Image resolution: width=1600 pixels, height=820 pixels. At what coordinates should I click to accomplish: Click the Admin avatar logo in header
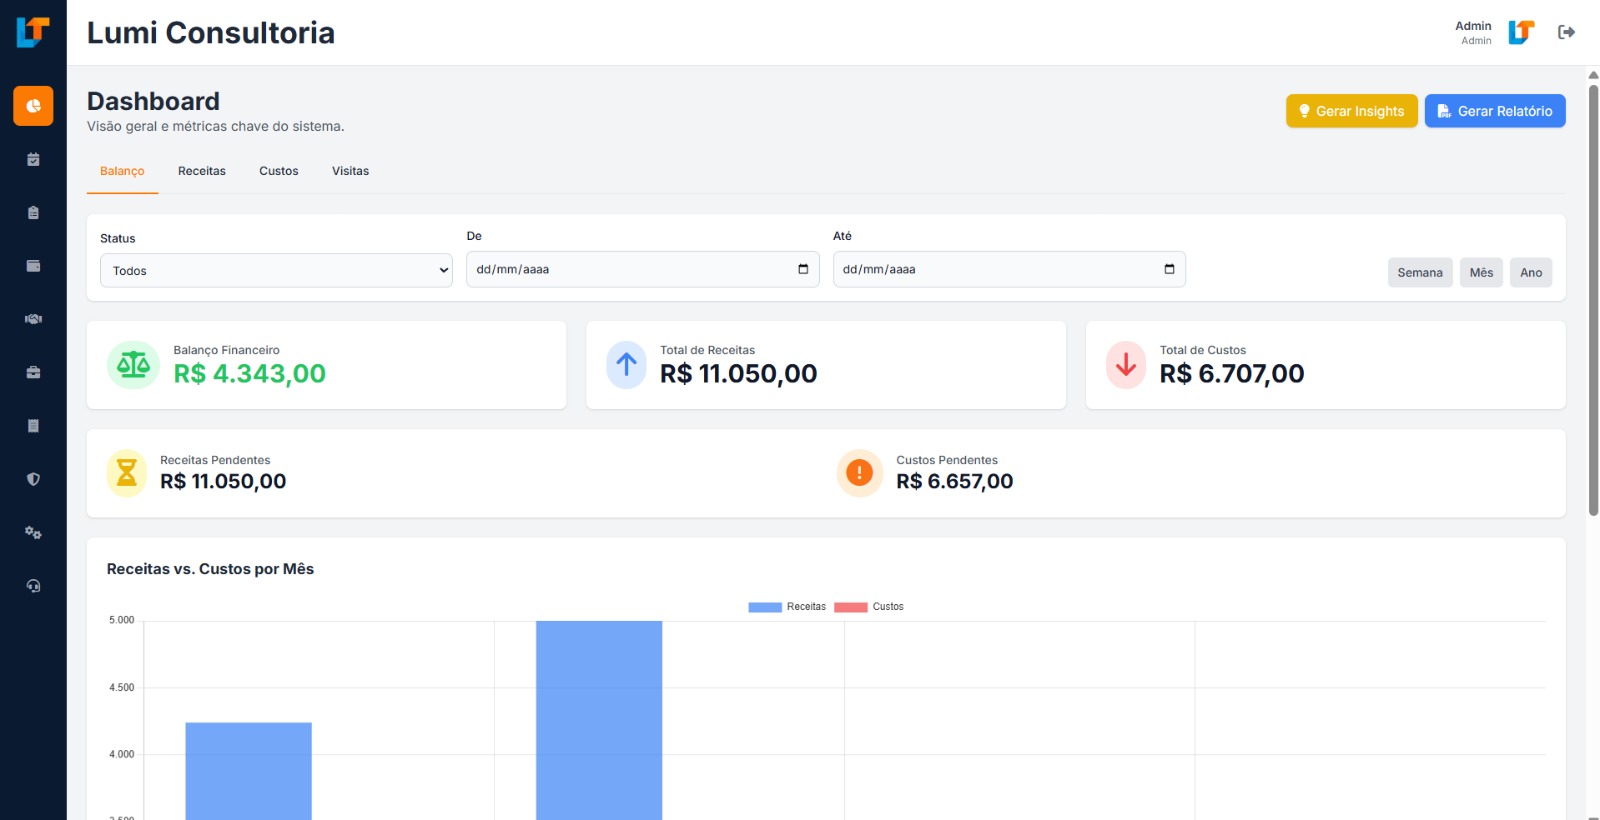[x=1521, y=32]
